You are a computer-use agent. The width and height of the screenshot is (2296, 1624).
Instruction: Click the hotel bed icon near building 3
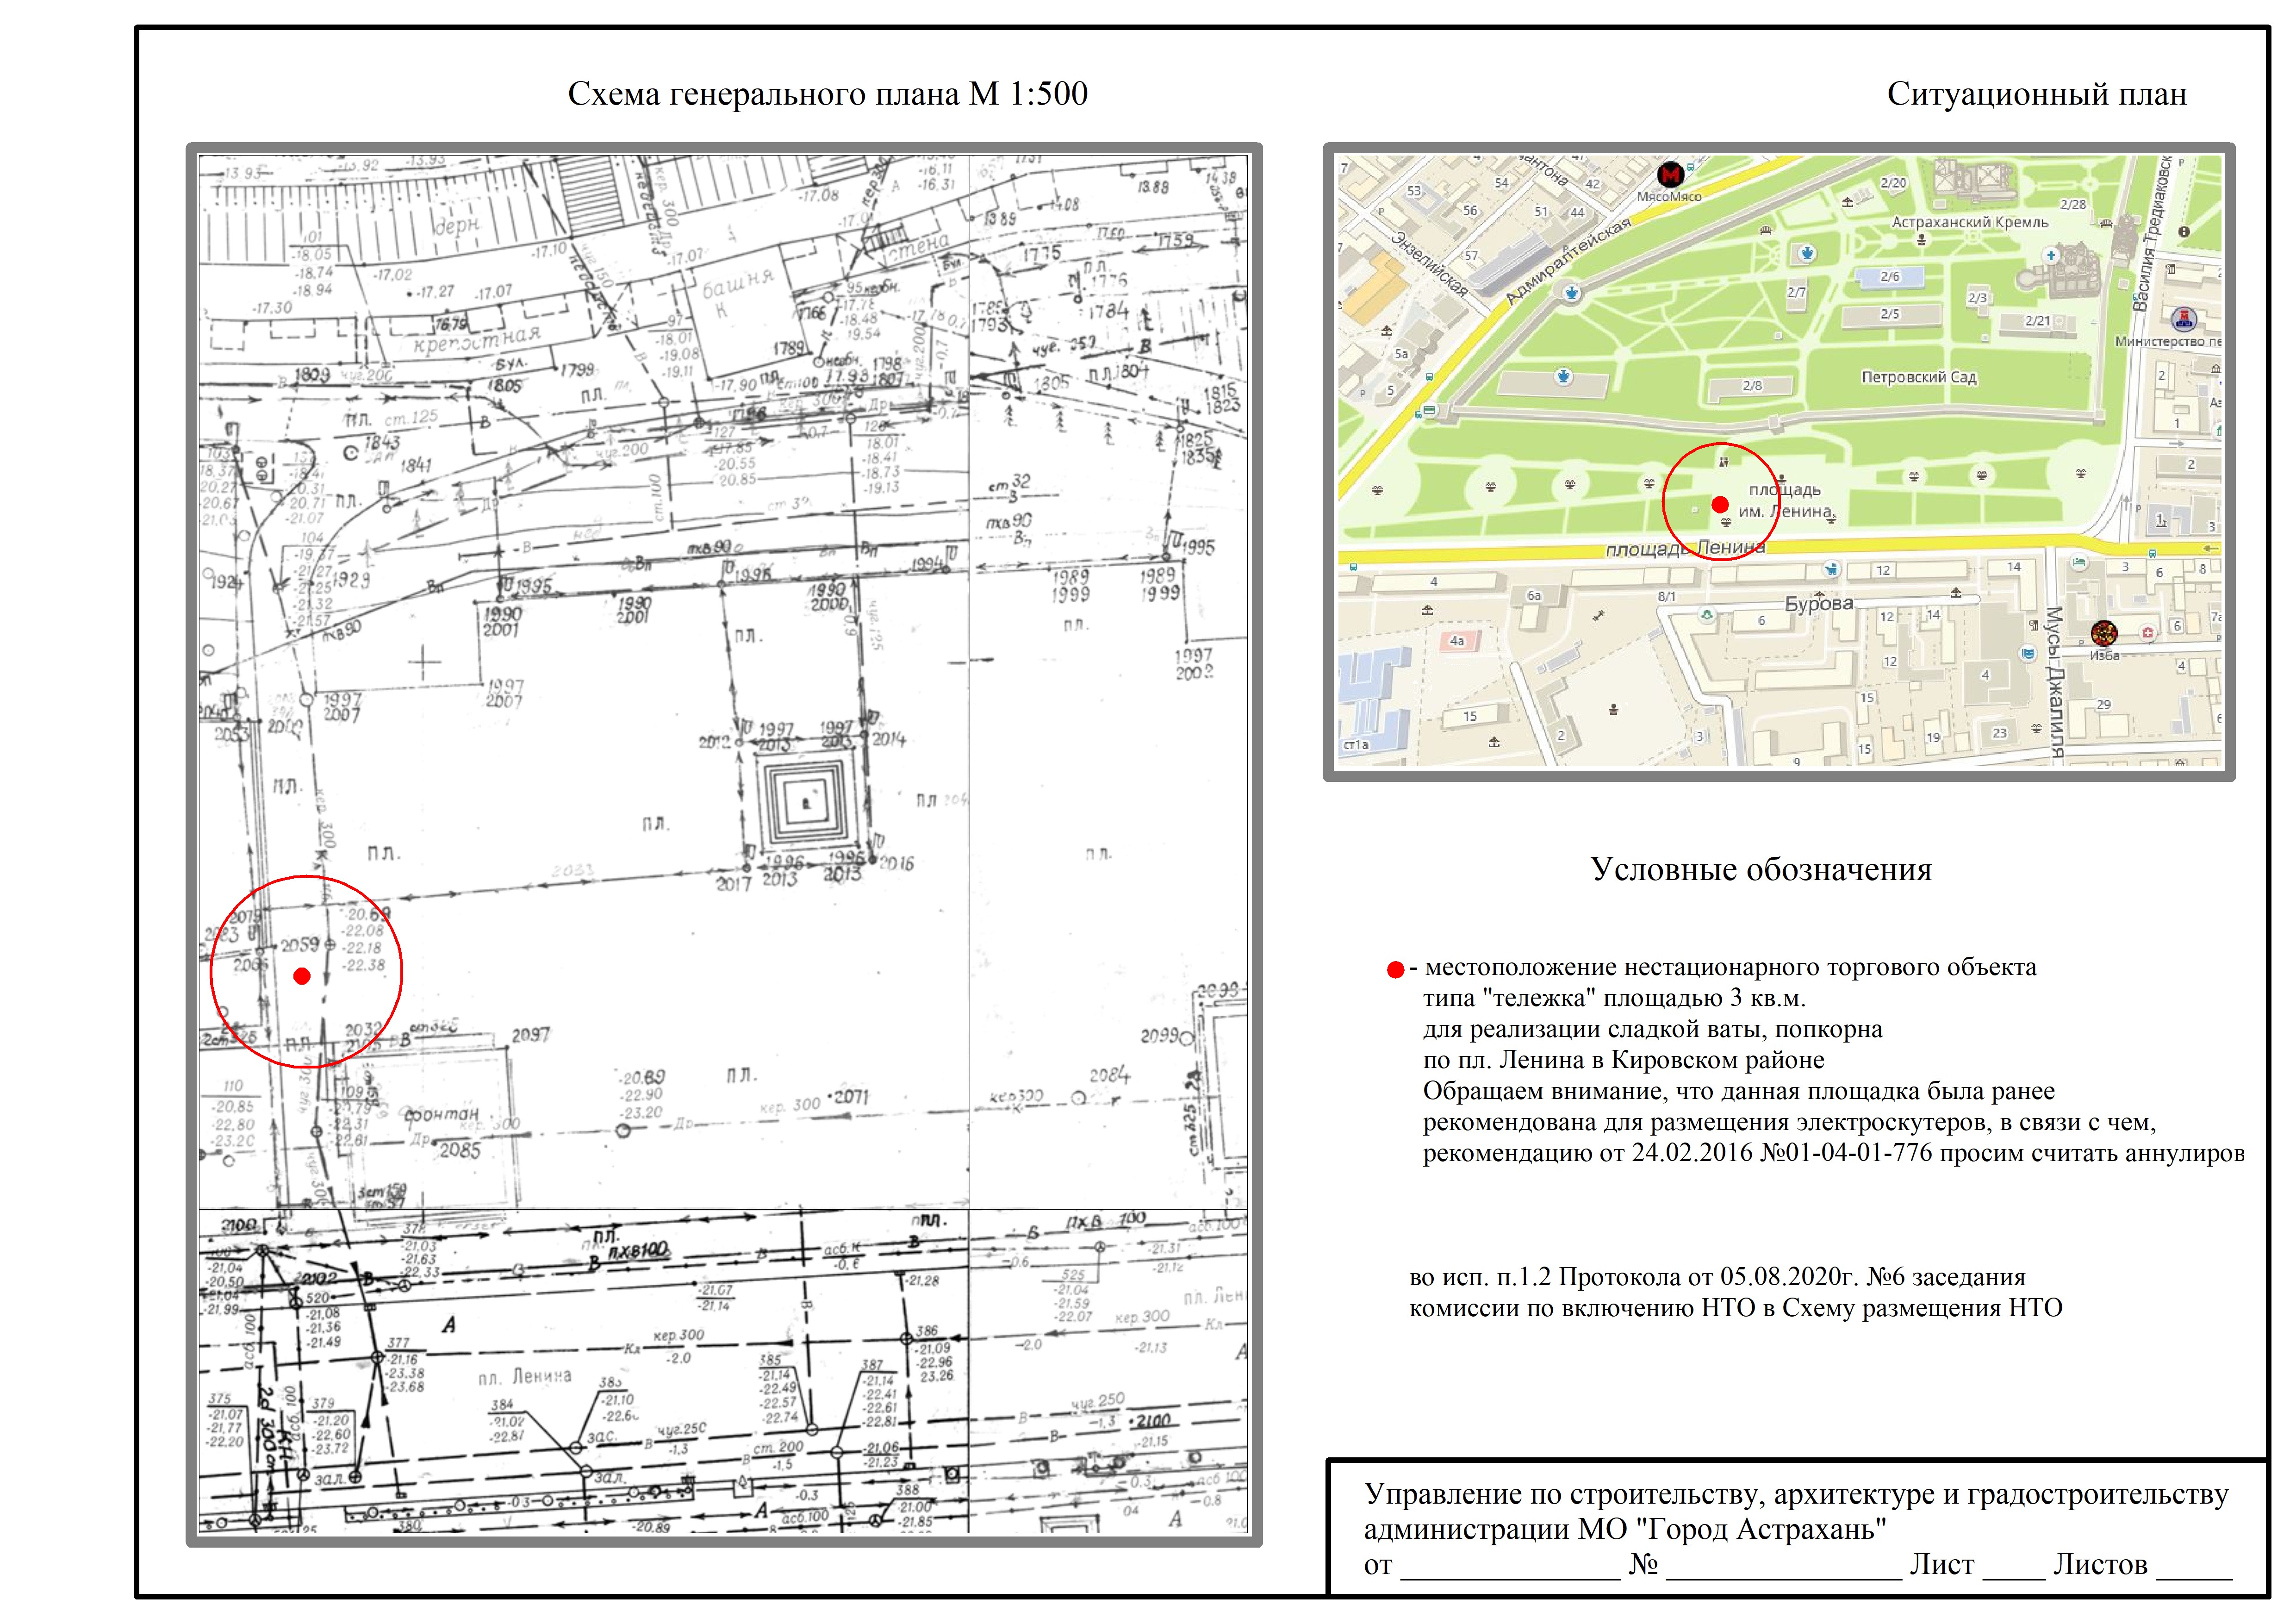pos(2080,562)
